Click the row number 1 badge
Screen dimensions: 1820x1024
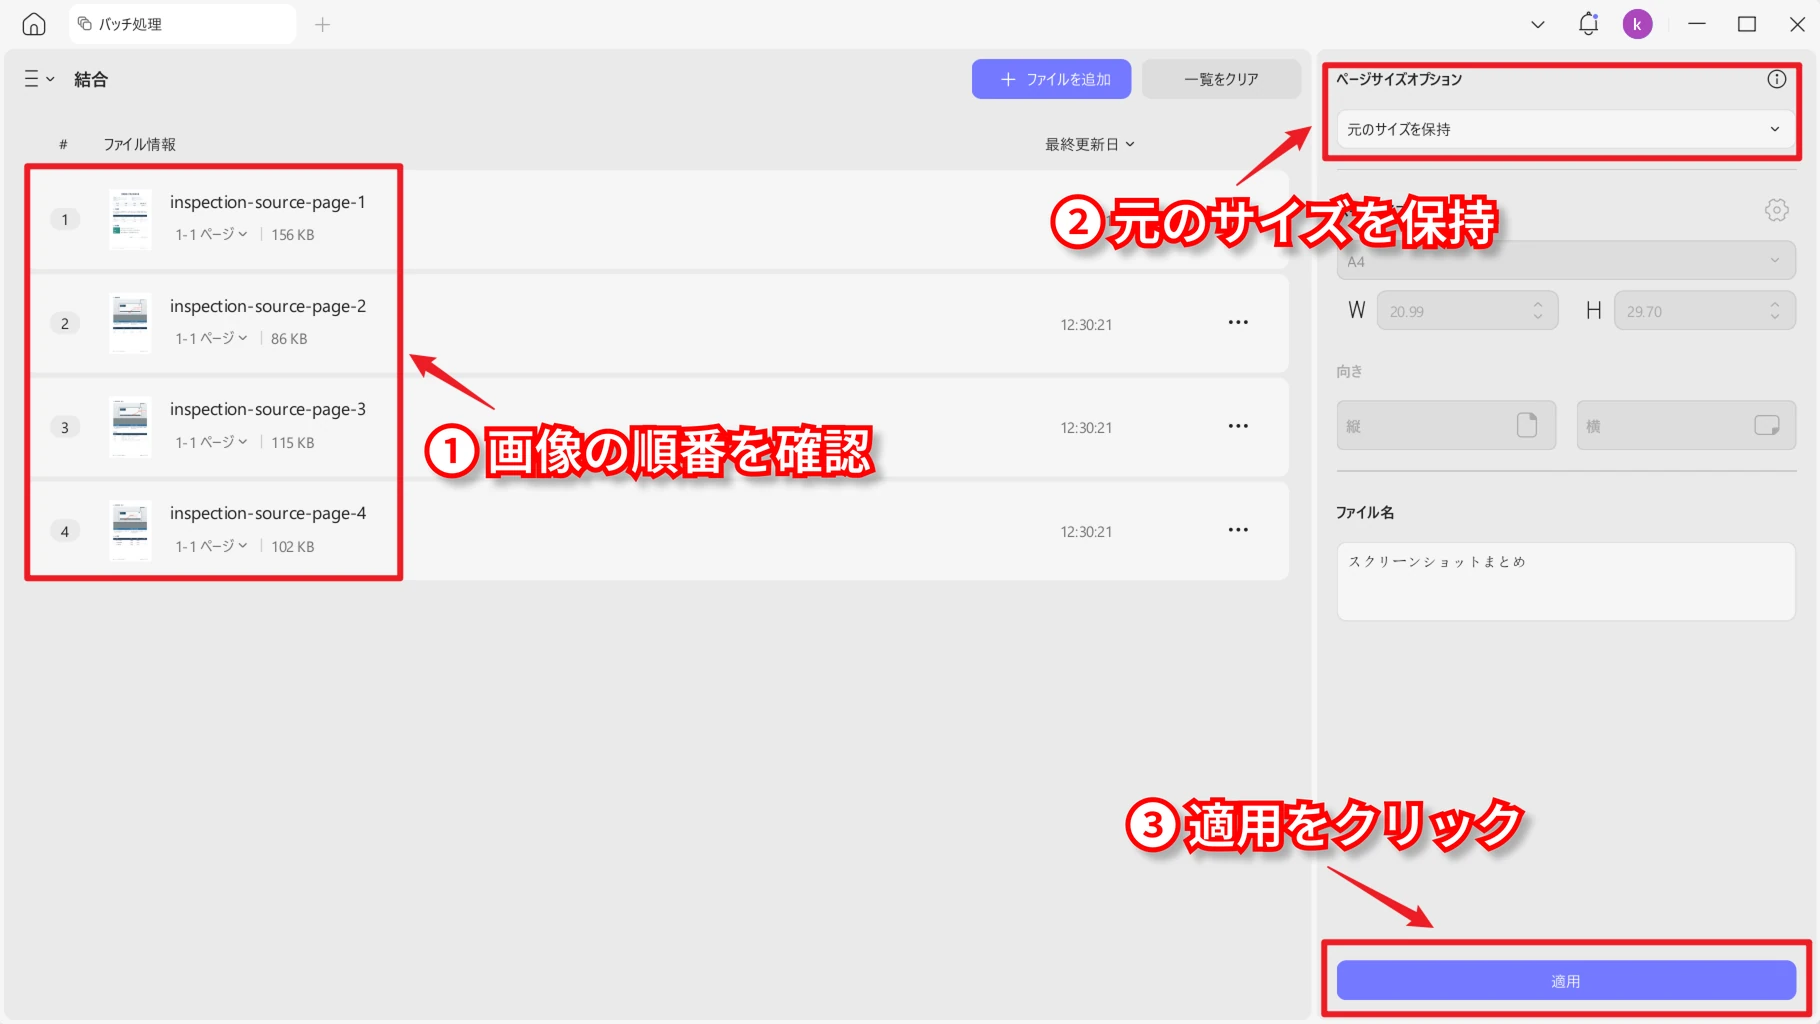point(65,219)
